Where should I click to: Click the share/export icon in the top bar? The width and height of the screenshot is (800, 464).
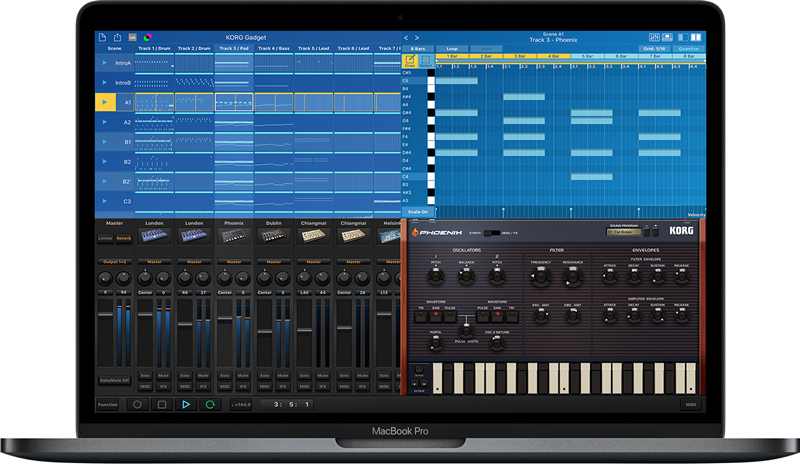tap(117, 37)
